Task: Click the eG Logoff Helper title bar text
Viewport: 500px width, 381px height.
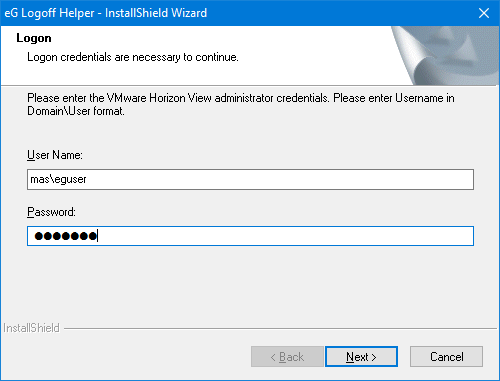Action: 106,13
